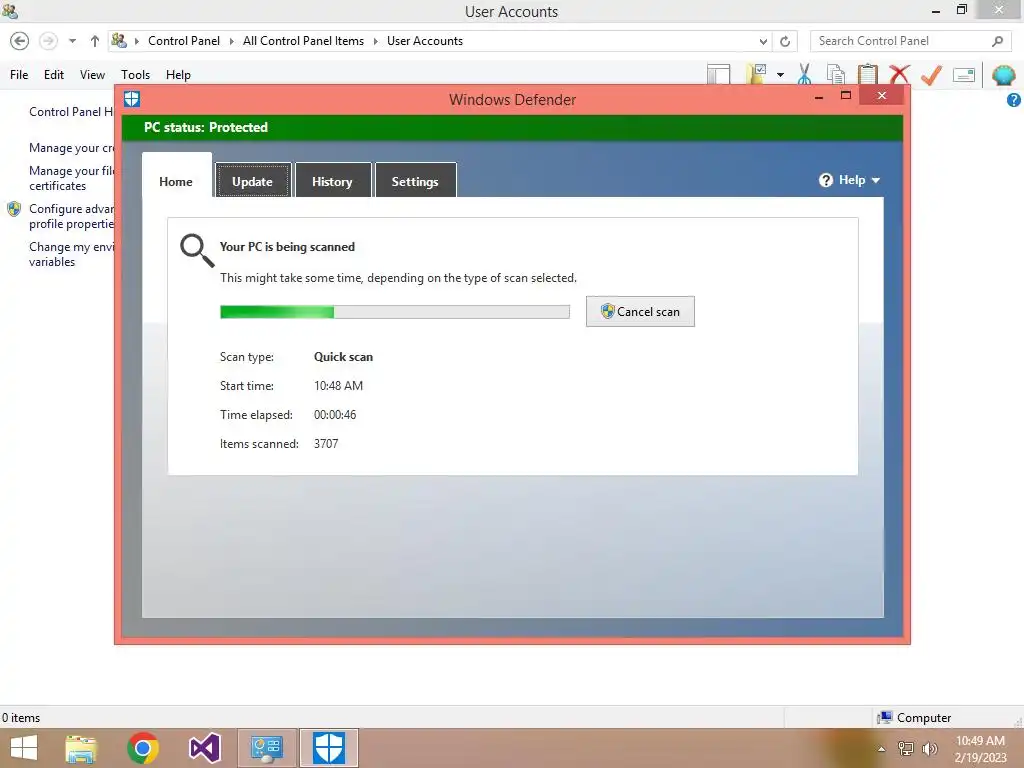Click the 'Quick scan' scan type value

344,357
